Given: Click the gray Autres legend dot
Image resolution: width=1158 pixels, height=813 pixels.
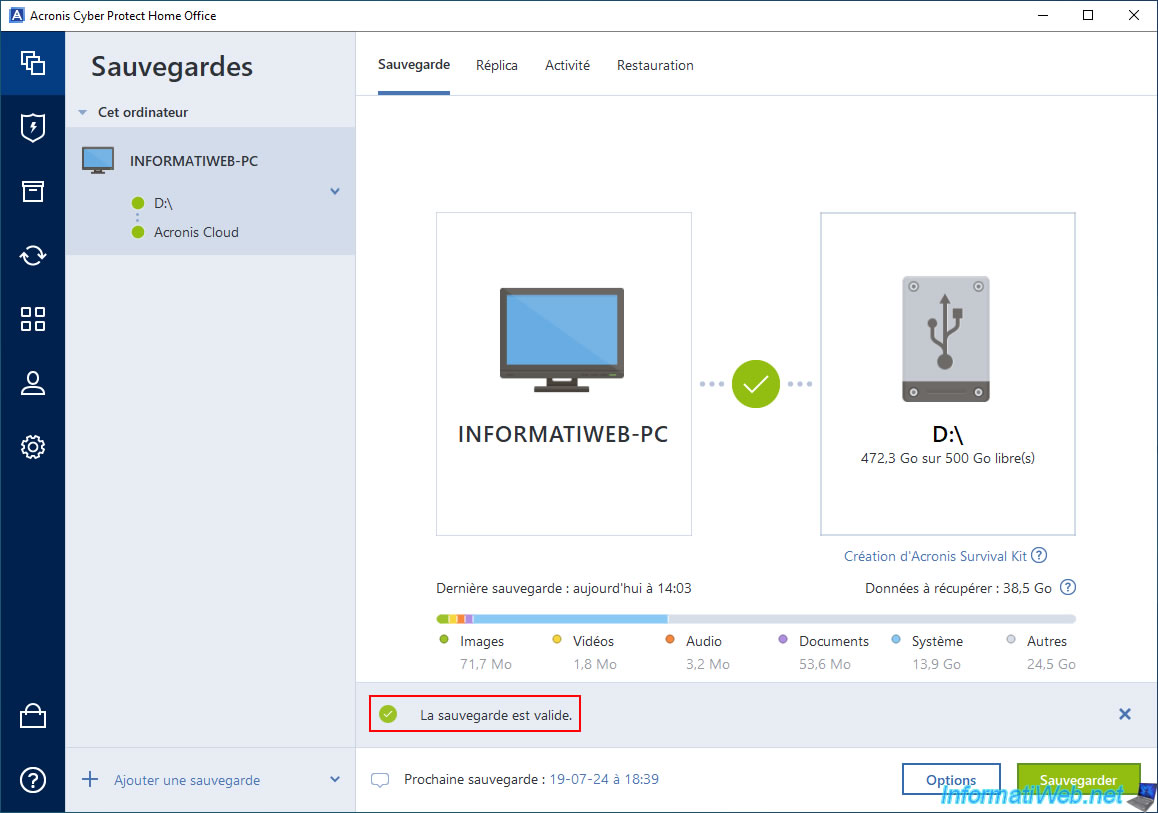Looking at the screenshot, I should click(1011, 639).
